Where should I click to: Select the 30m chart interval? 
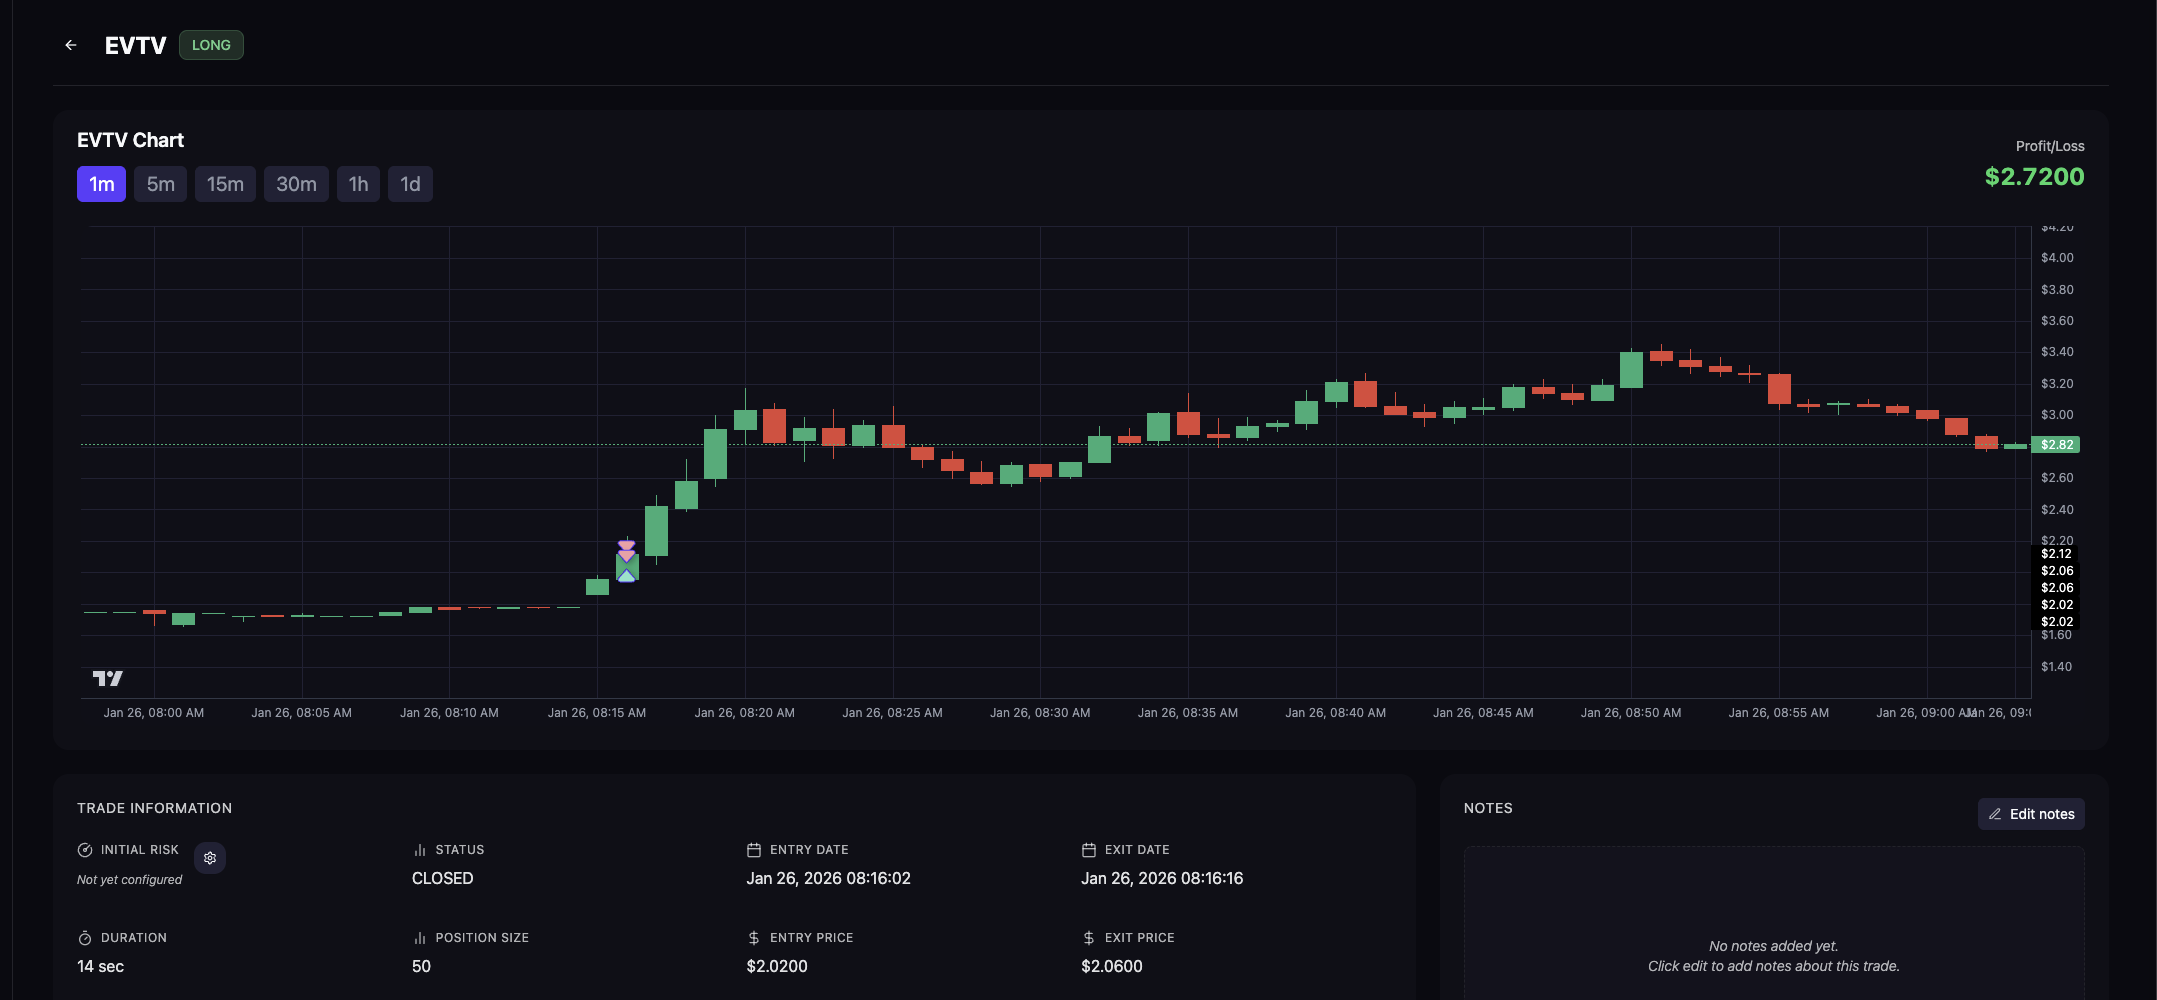pos(296,184)
